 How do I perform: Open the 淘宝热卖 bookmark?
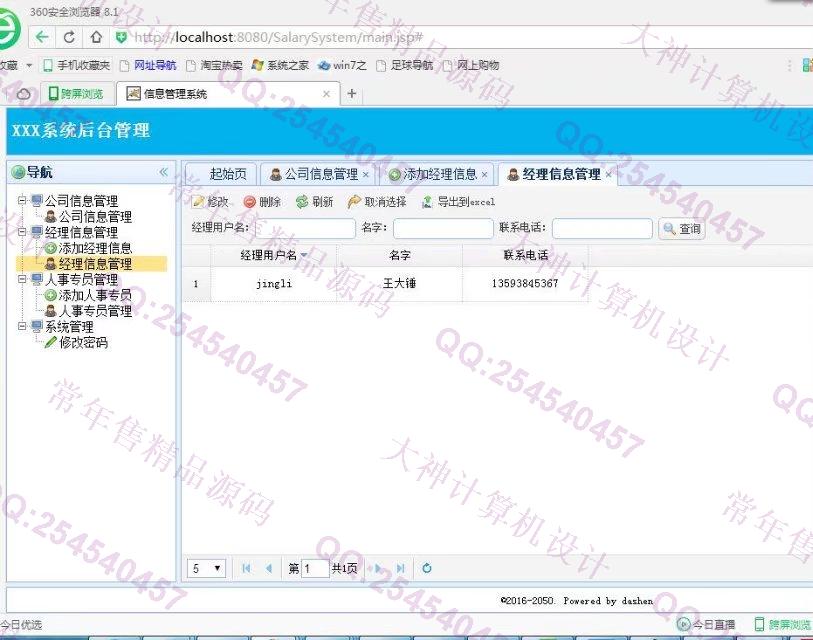click(x=214, y=65)
